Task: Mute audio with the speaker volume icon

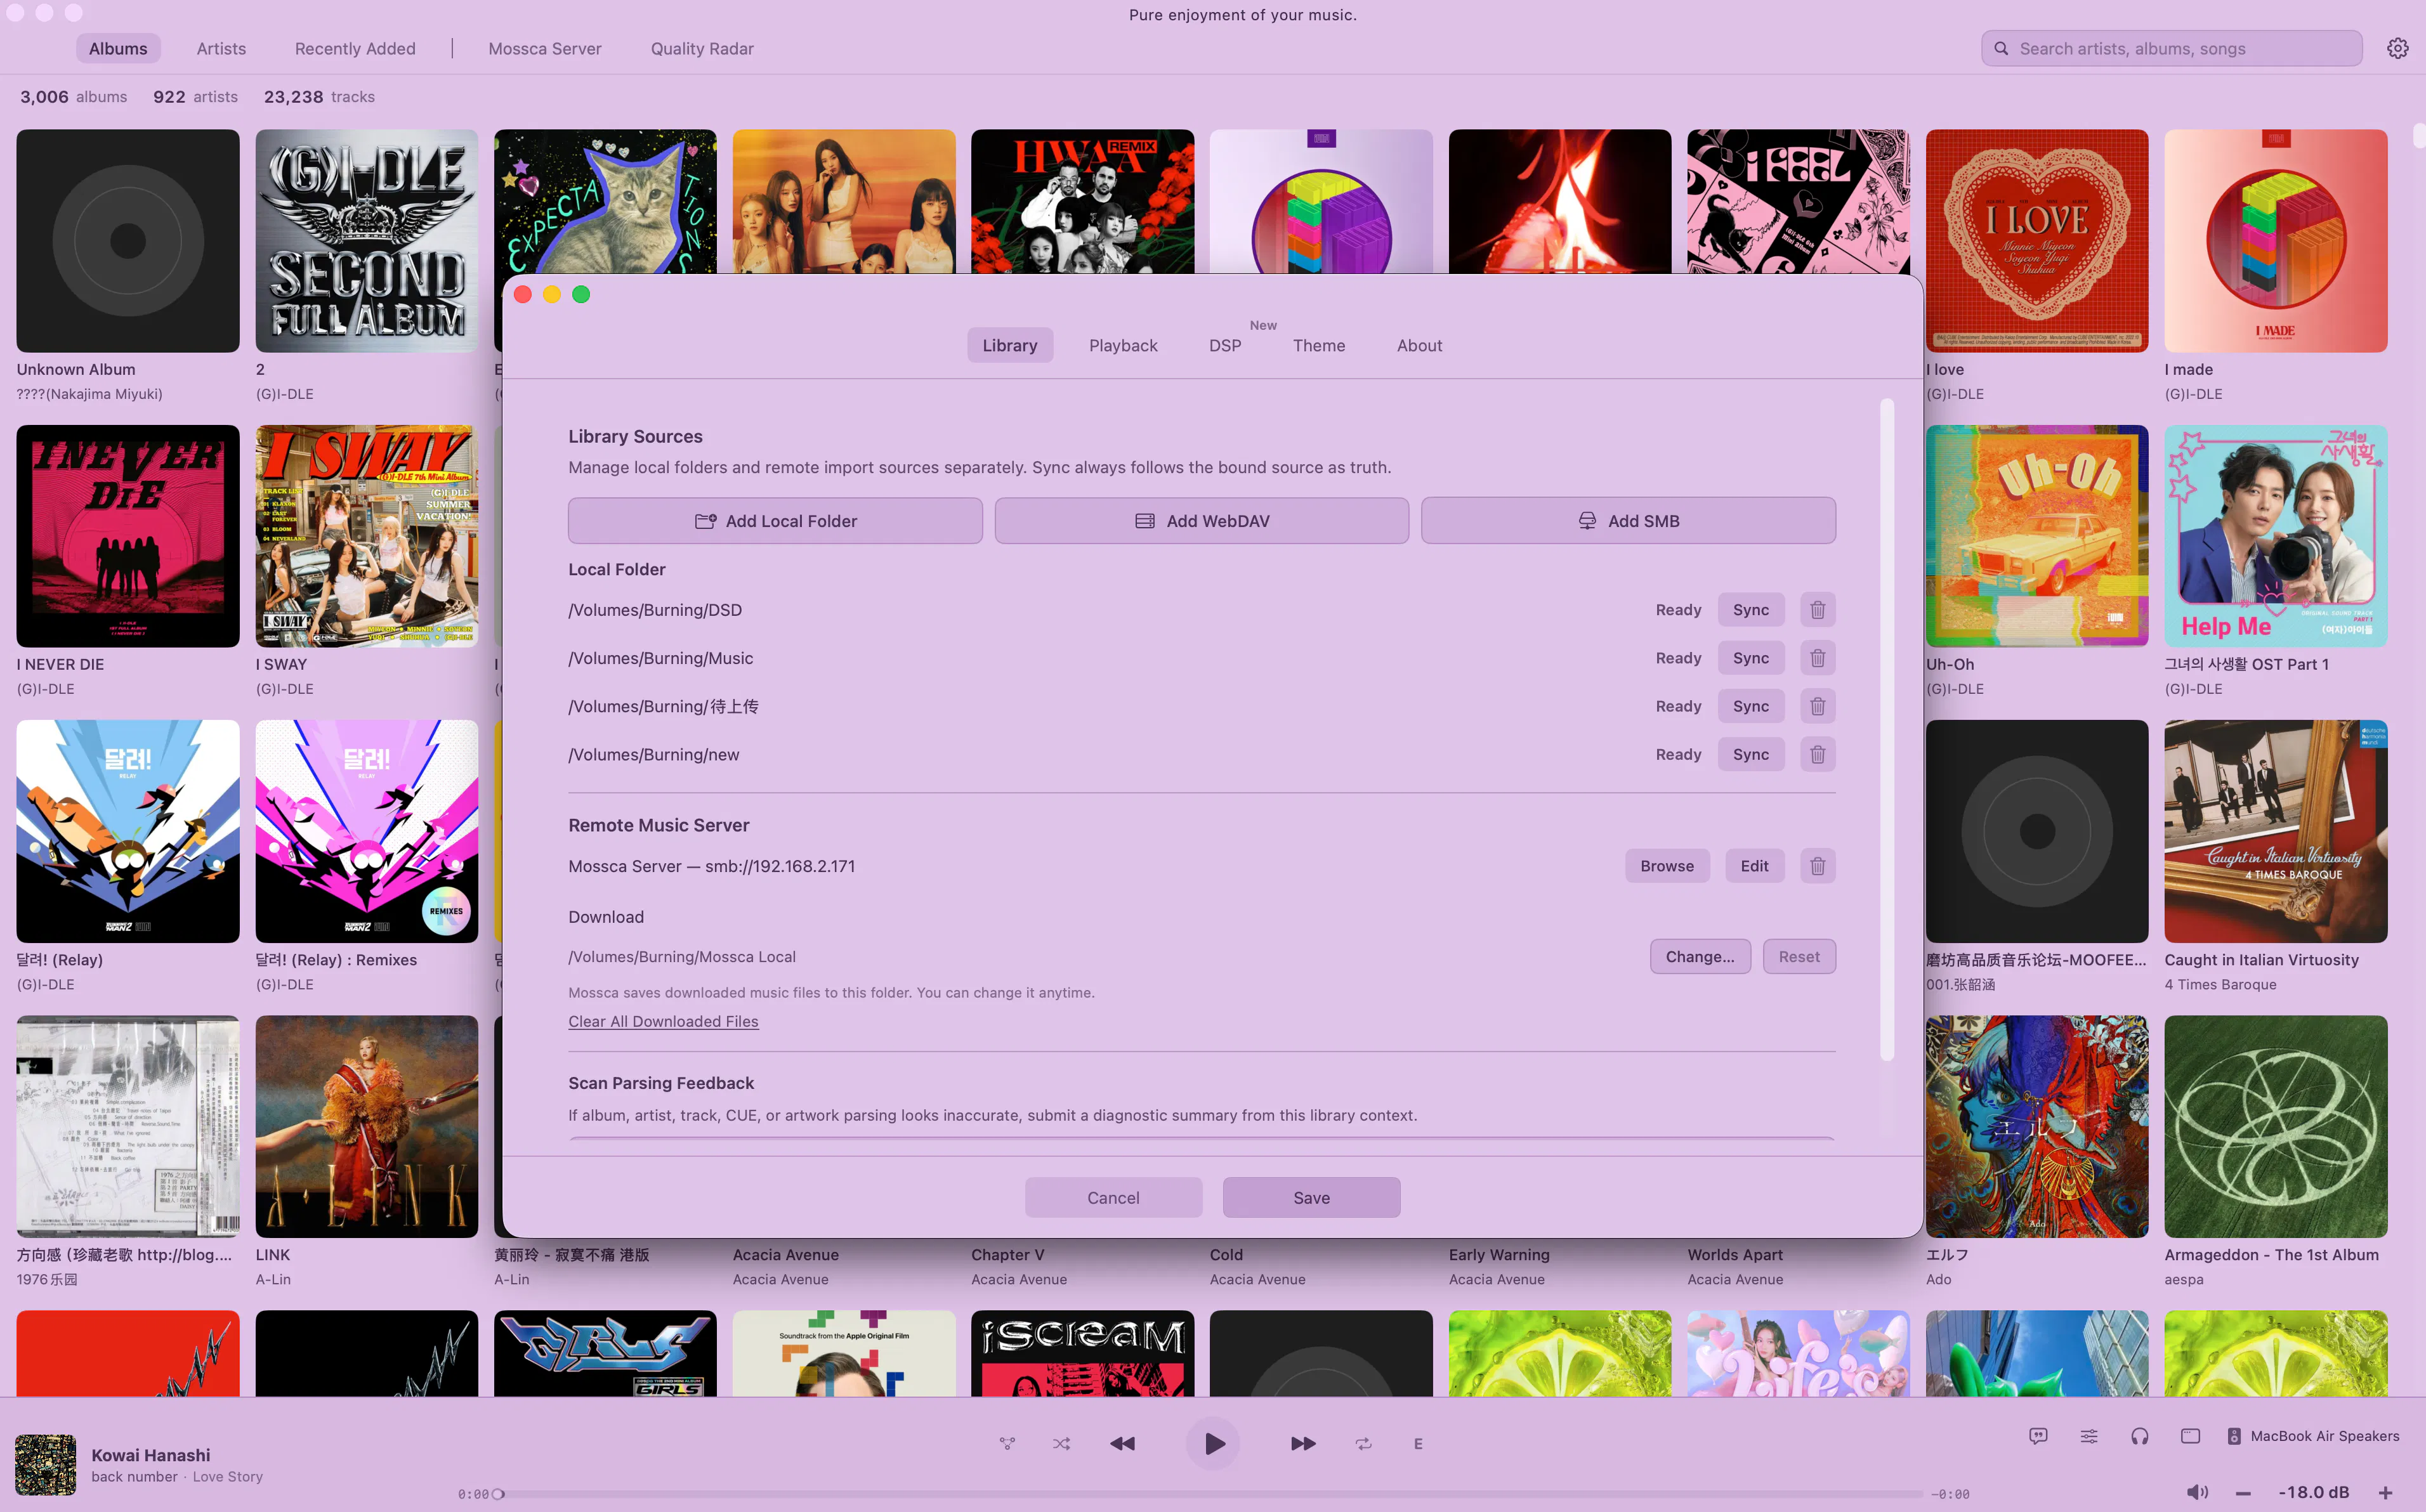Action: [2196, 1492]
